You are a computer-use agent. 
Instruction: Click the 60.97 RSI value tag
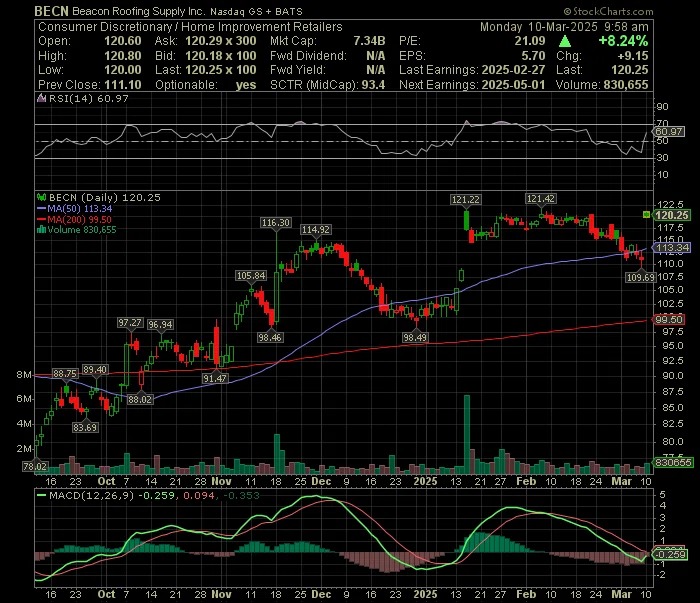point(668,132)
